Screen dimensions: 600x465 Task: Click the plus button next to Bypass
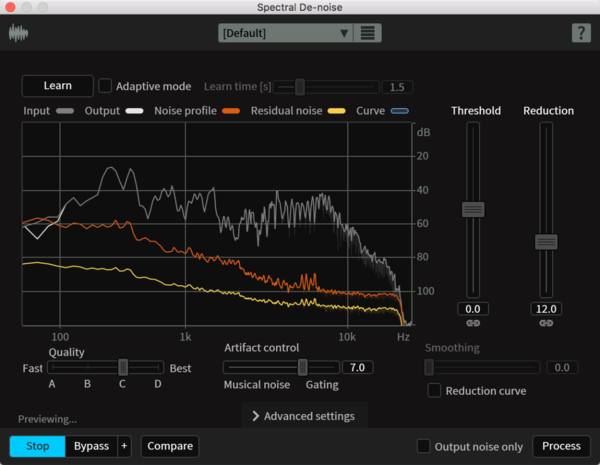click(x=124, y=446)
